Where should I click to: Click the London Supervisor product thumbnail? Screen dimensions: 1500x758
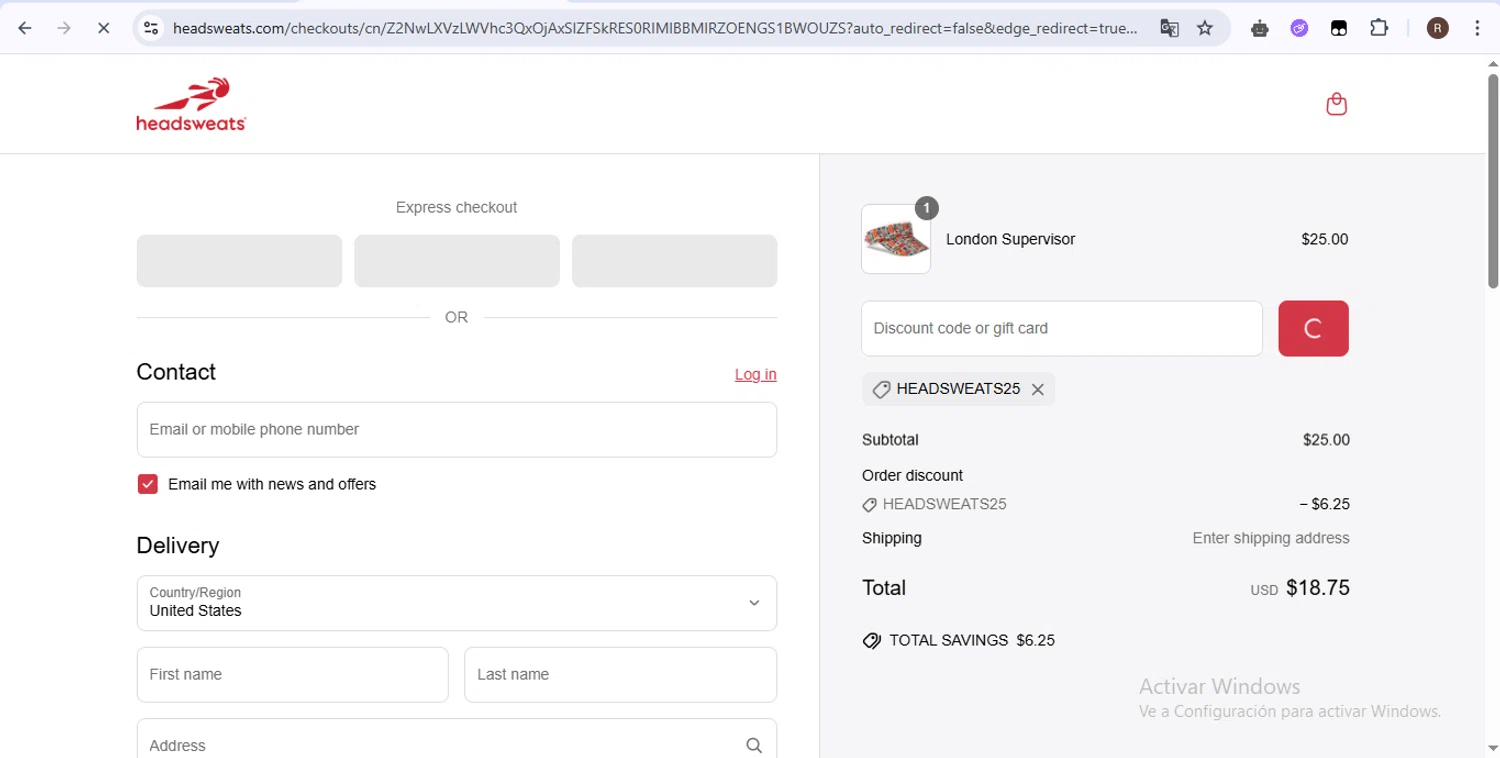896,239
